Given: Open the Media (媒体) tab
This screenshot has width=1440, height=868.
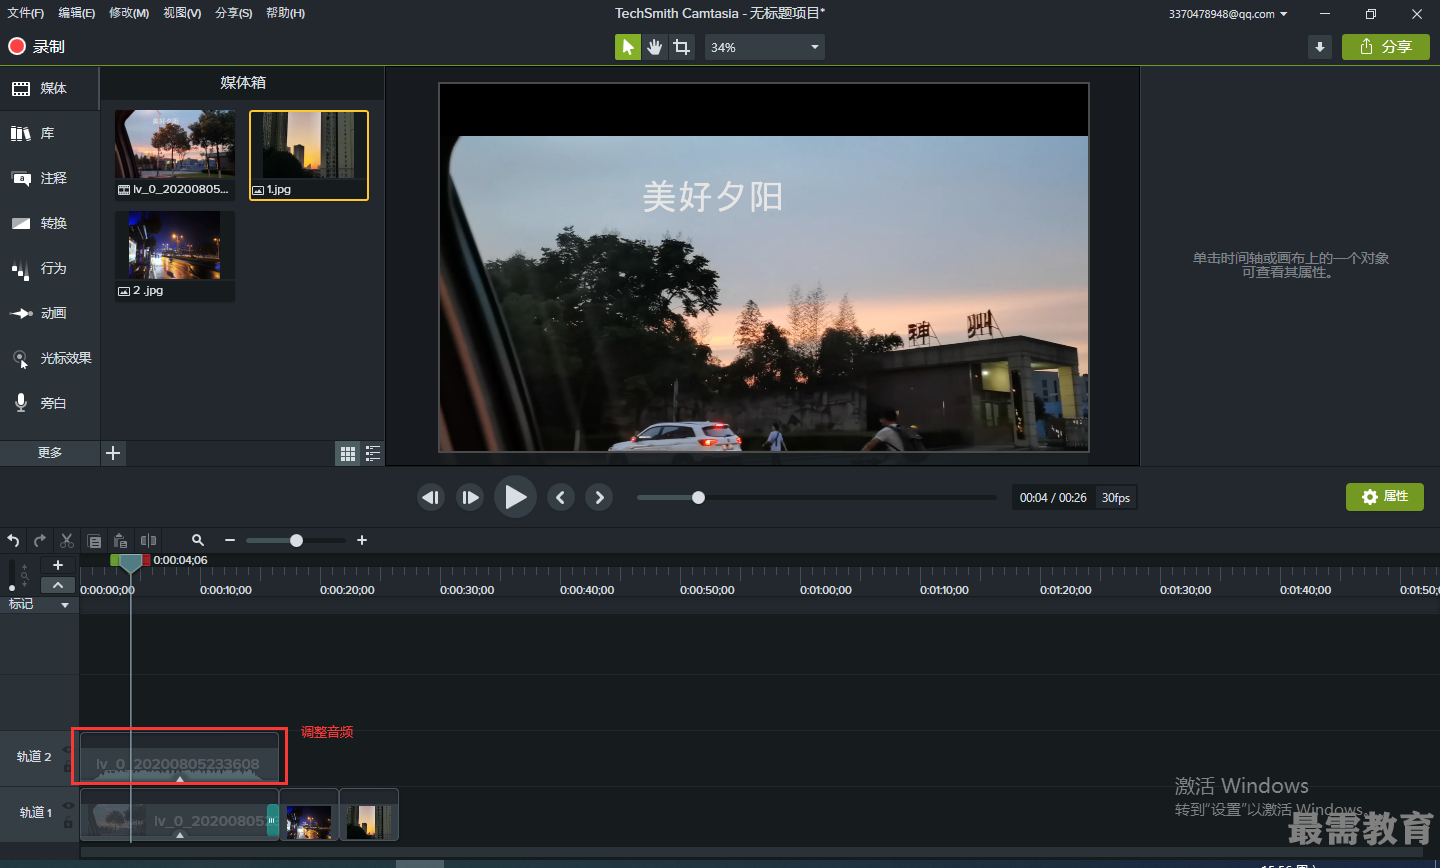Looking at the screenshot, I should point(49,88).
